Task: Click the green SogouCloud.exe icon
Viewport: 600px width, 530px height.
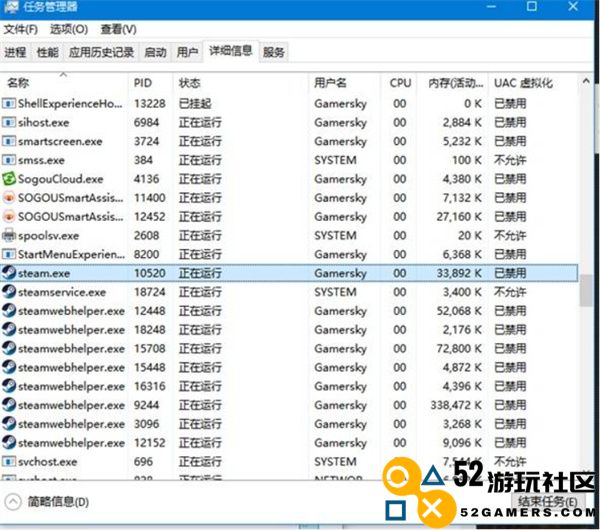Action: (9, 179)
